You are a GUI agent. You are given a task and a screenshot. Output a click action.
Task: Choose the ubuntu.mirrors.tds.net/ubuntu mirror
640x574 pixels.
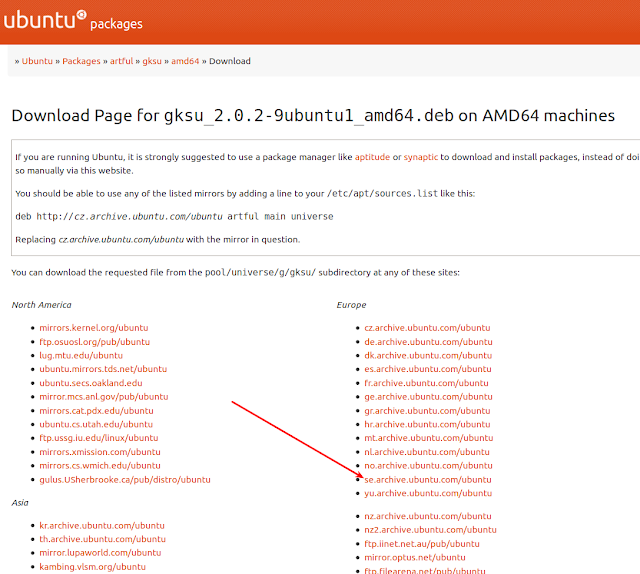click(103, 369)
